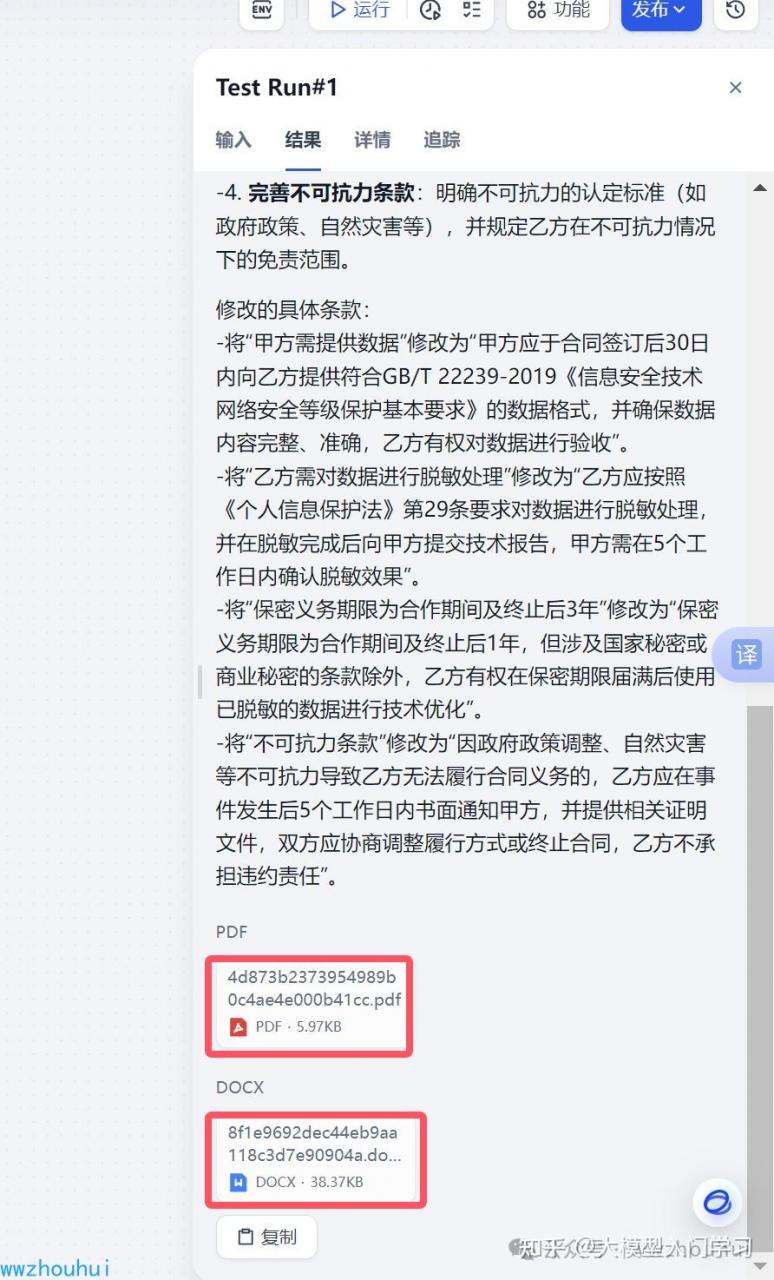Image resolution: width=774 pixels, height=1280 pixels.
Task: Open the ENV environment variables icon
Action: 261,9
